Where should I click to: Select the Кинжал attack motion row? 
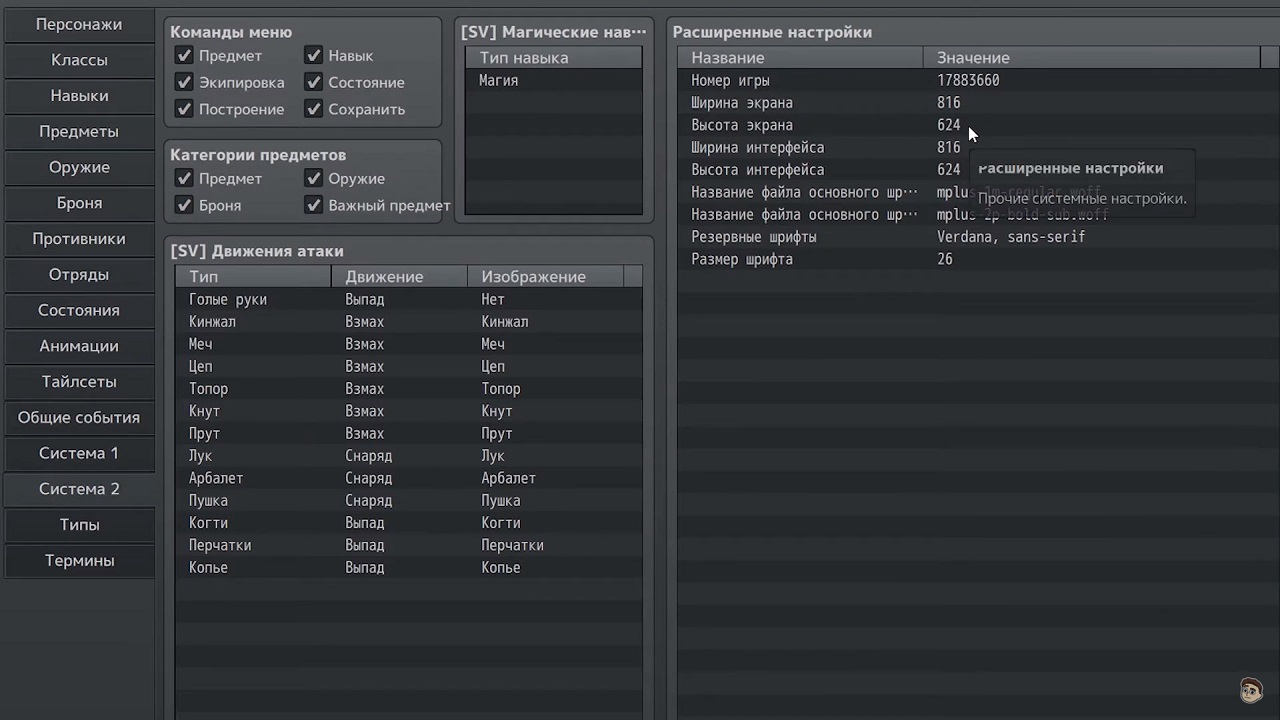[x=408, y=322]
